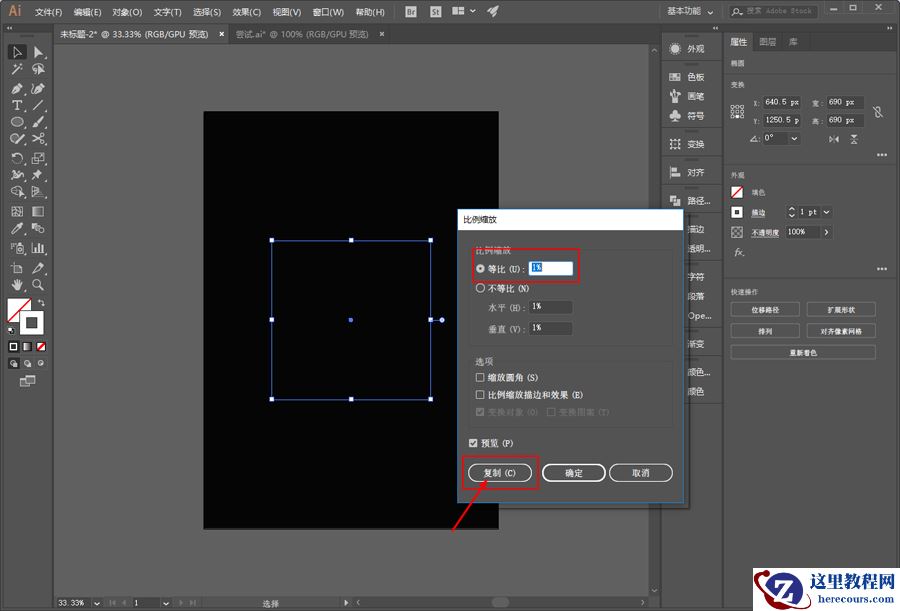Click the 复制 button in the dialog
This screenshot has width=900, height=611.
pos(500,472)
